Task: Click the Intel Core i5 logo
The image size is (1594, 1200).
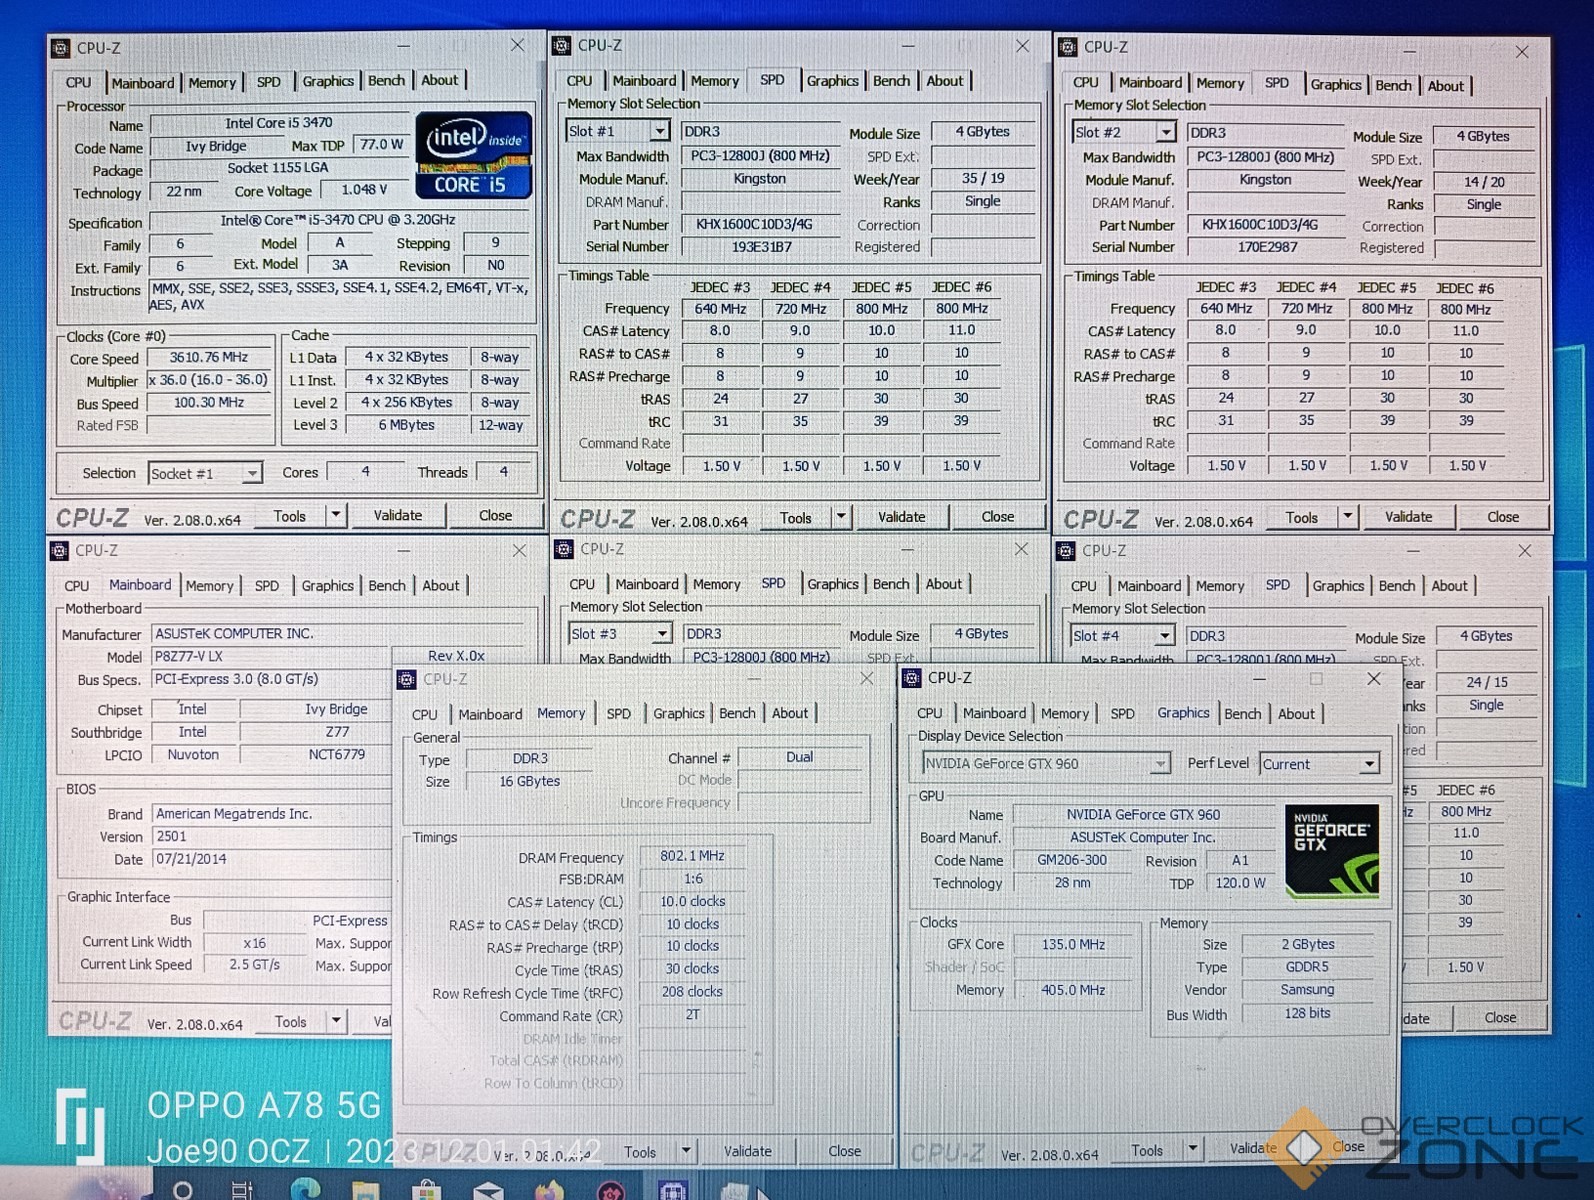Action: [473, 155]
